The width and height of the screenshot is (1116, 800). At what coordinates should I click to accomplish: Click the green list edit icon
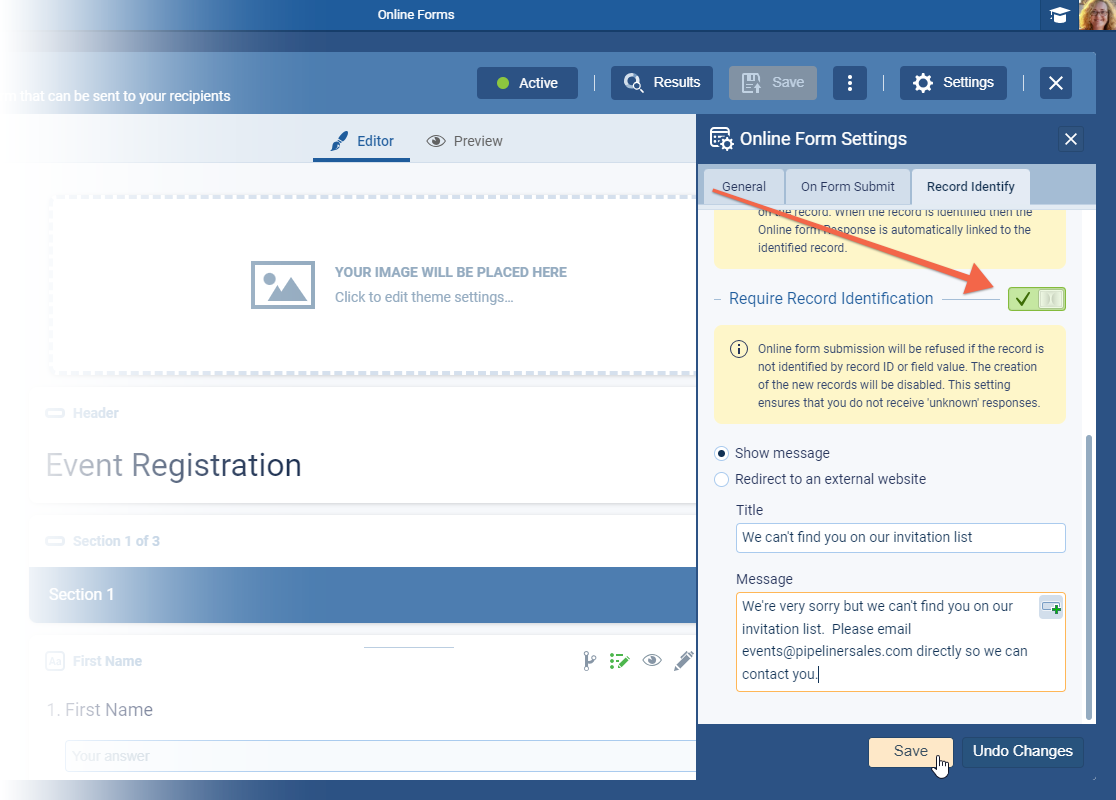(x=620, y=661)
